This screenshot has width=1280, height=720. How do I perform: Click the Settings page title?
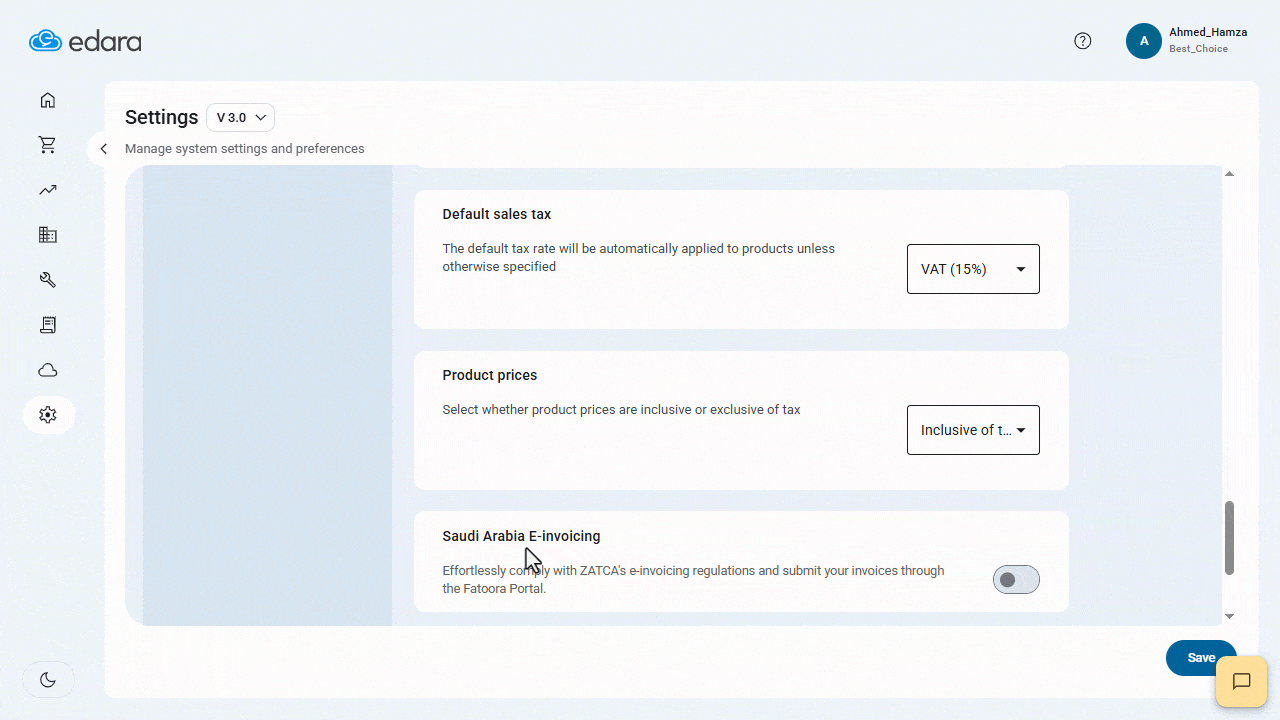pyautogui.click(x=162, y=117)
